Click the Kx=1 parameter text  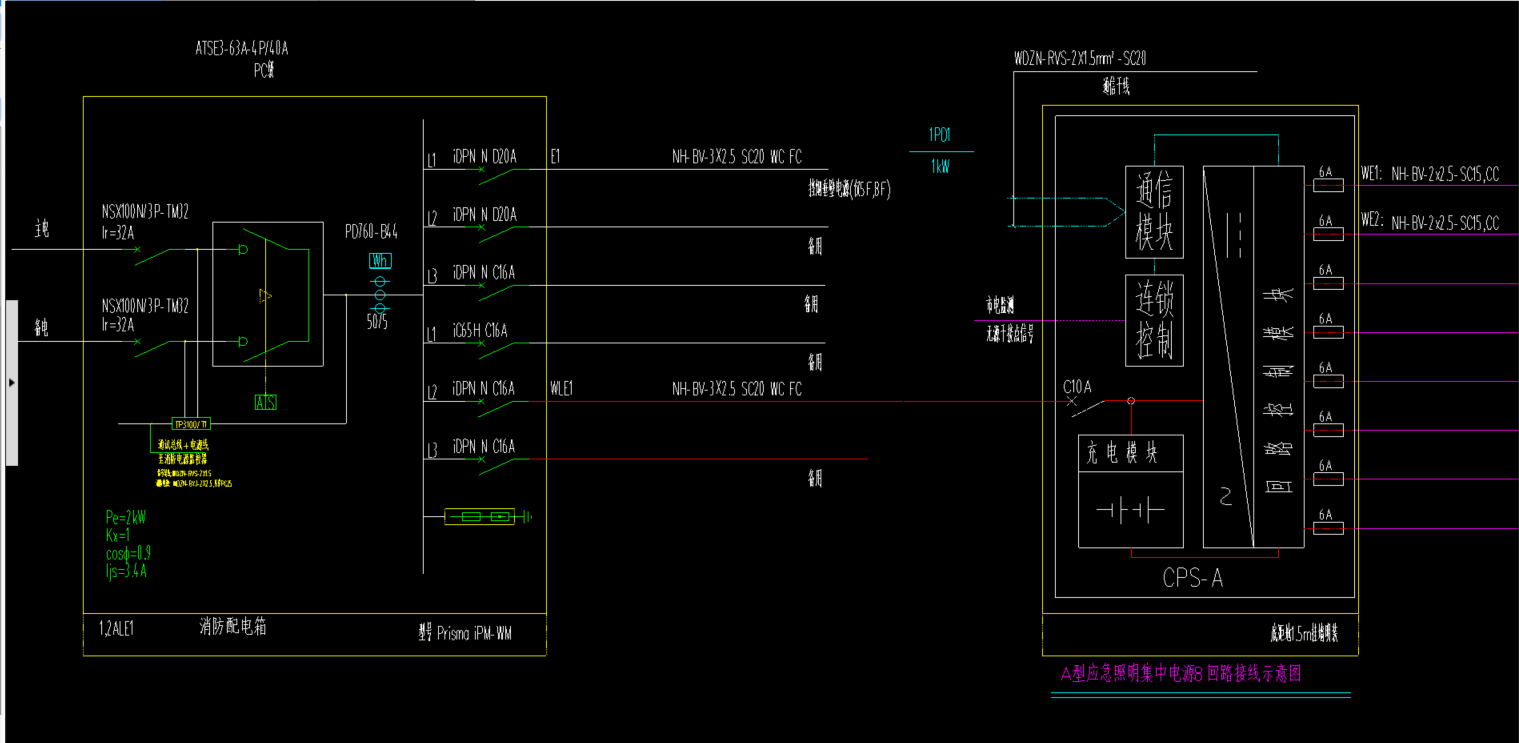pos(118,535)
